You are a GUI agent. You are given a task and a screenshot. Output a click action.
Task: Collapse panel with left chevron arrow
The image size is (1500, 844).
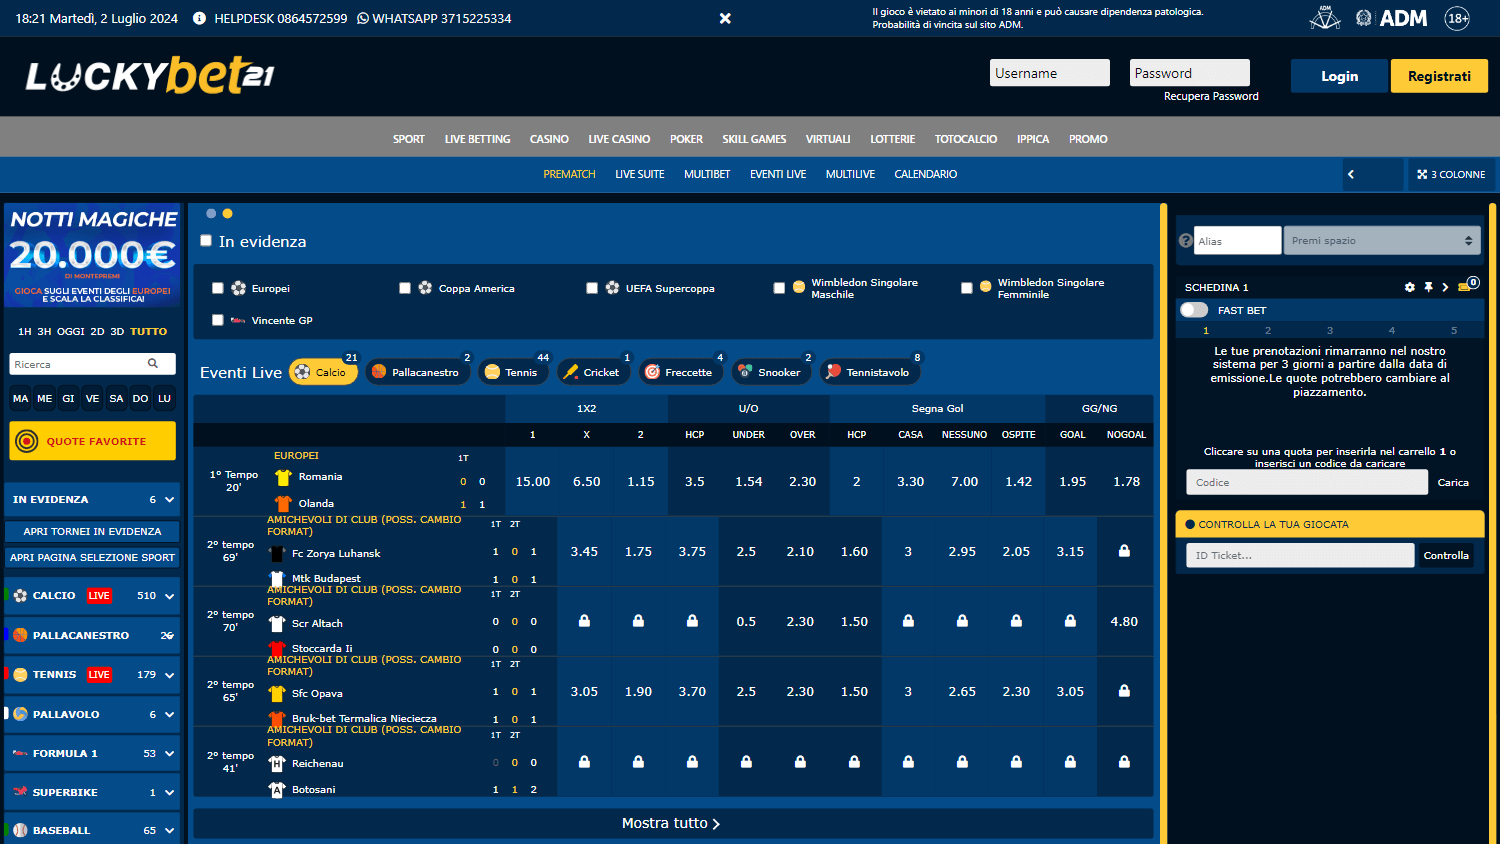(1351, 174)
